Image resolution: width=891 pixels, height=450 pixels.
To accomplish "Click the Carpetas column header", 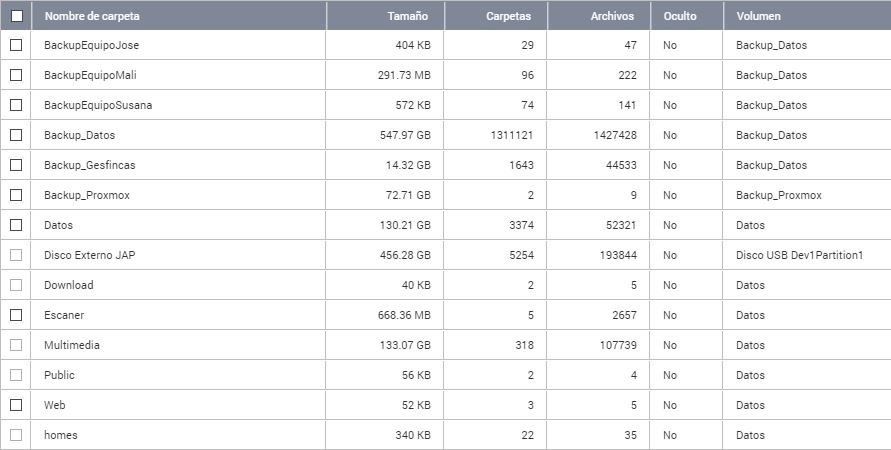I will click(509, 16).
